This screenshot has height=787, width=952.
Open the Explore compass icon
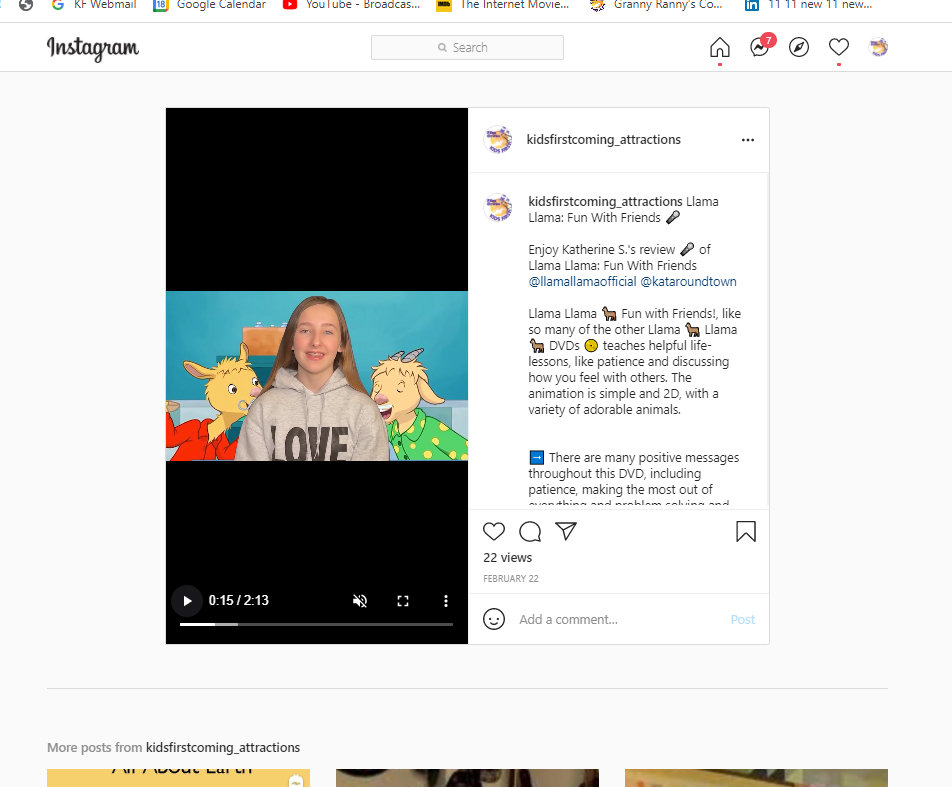tap(798, 47)
